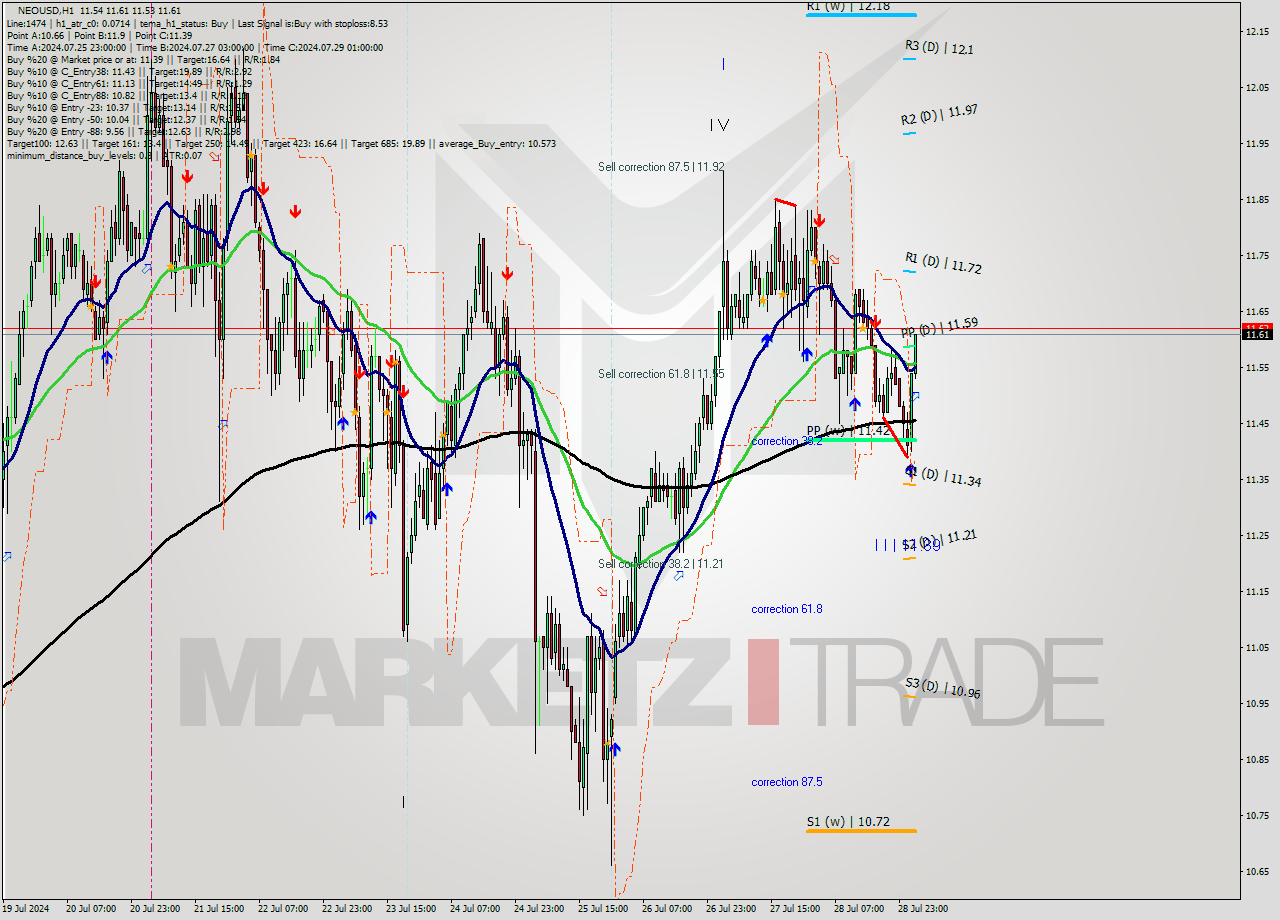Click the 'R1 (w) | 12.18' resistance label
Screen dimensions: 1280x920
coord(848,6)
